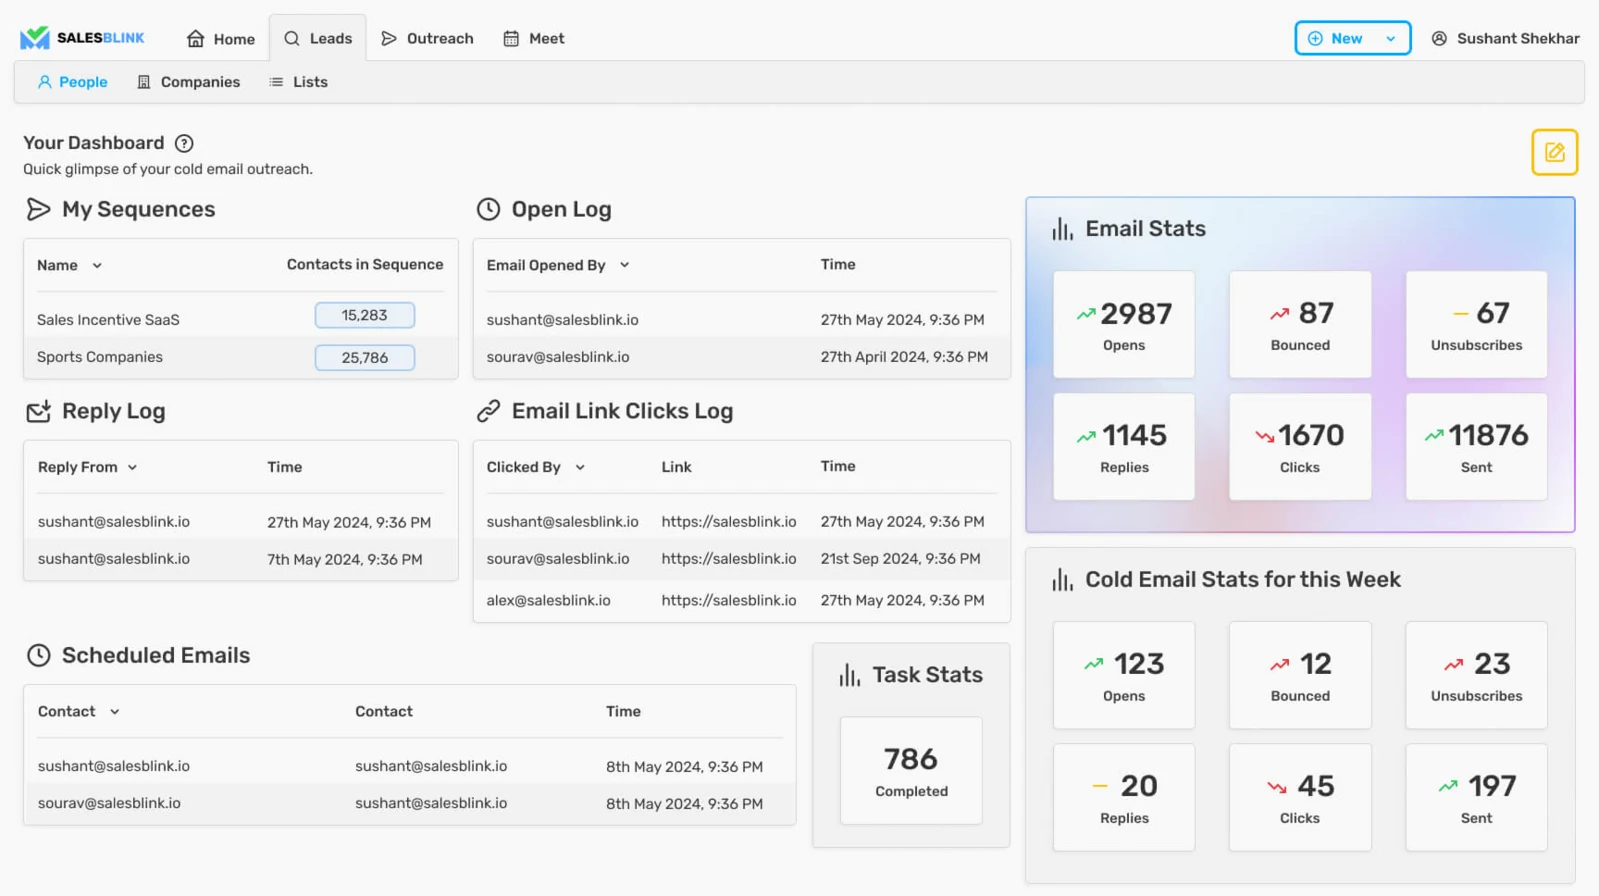Click the Scheduled Emails clock icon
The height and width of the screenshot is (896, 1599).
[x=38, y=655]
